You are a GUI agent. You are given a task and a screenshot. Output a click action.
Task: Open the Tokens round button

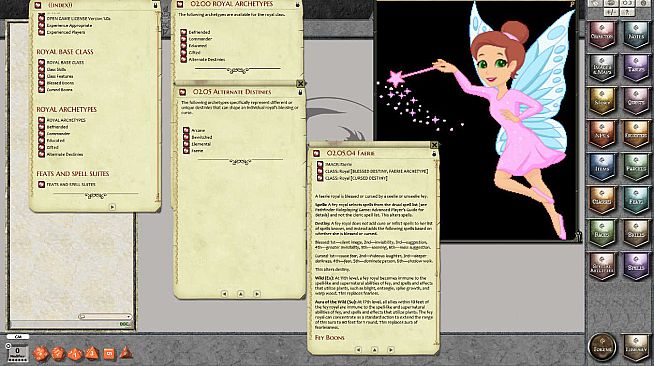(602, 347)
